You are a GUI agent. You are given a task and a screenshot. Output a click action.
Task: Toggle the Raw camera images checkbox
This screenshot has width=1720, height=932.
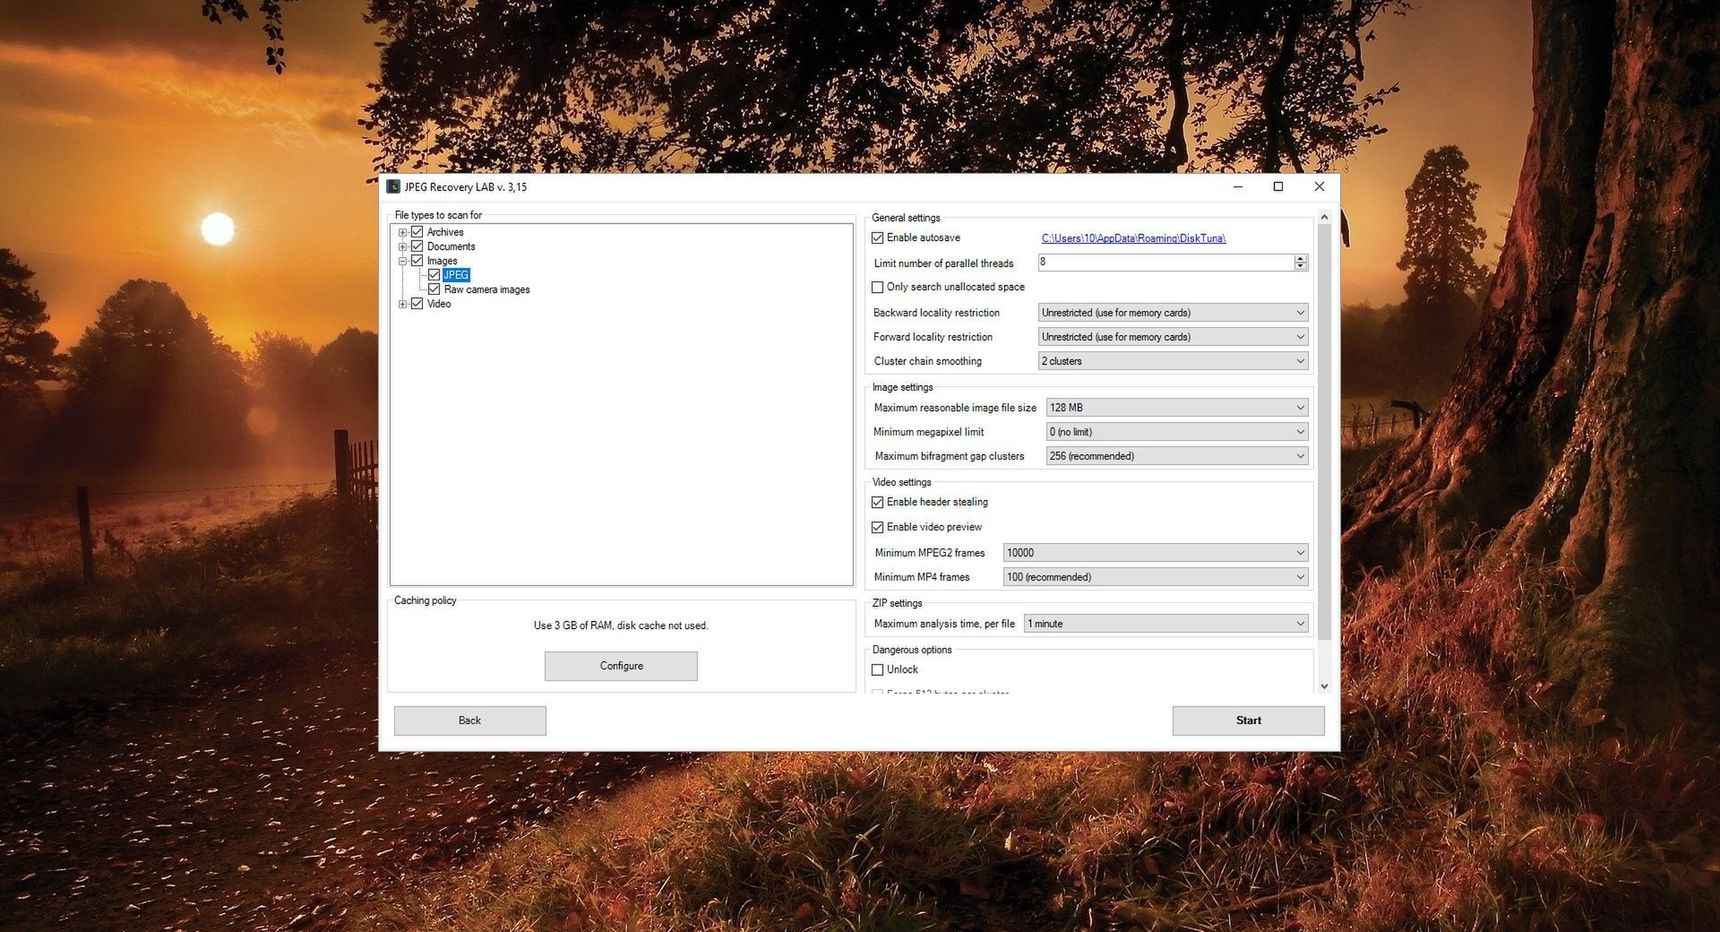click(x=434, y=289)
